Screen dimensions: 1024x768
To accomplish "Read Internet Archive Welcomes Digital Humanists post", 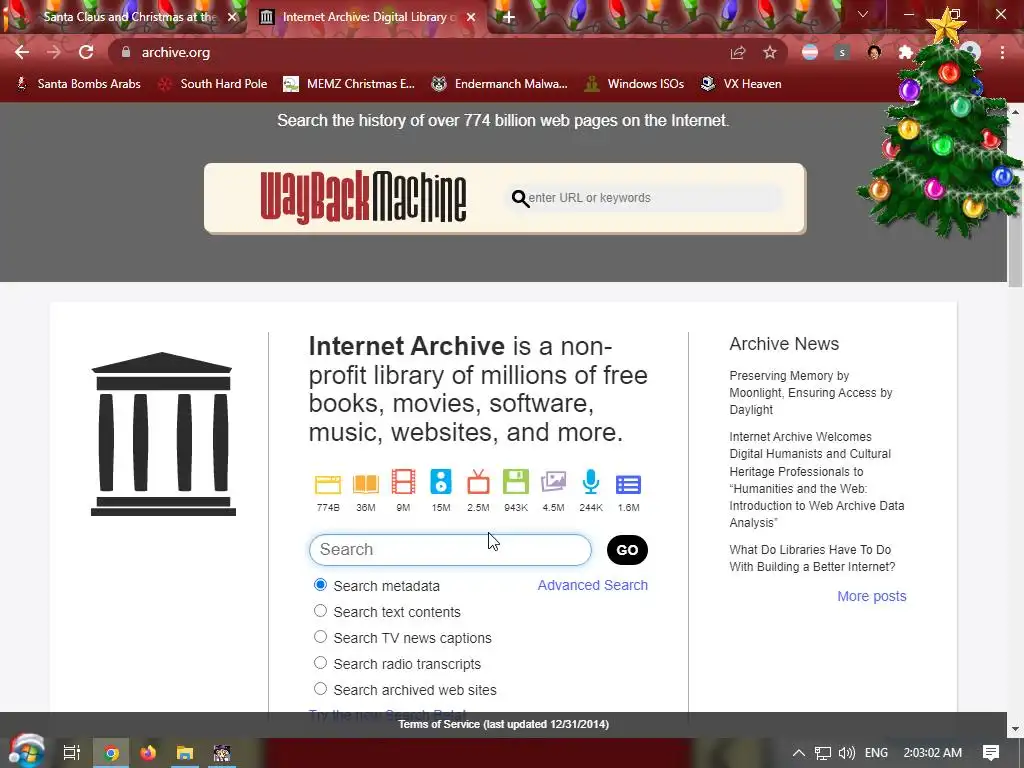I will click(x=817, y=479).
